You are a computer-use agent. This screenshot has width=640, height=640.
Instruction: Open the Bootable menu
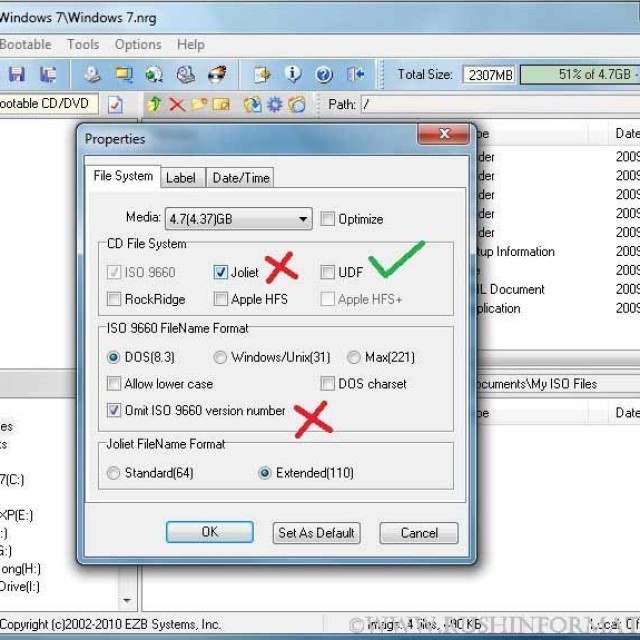[26, 44]
